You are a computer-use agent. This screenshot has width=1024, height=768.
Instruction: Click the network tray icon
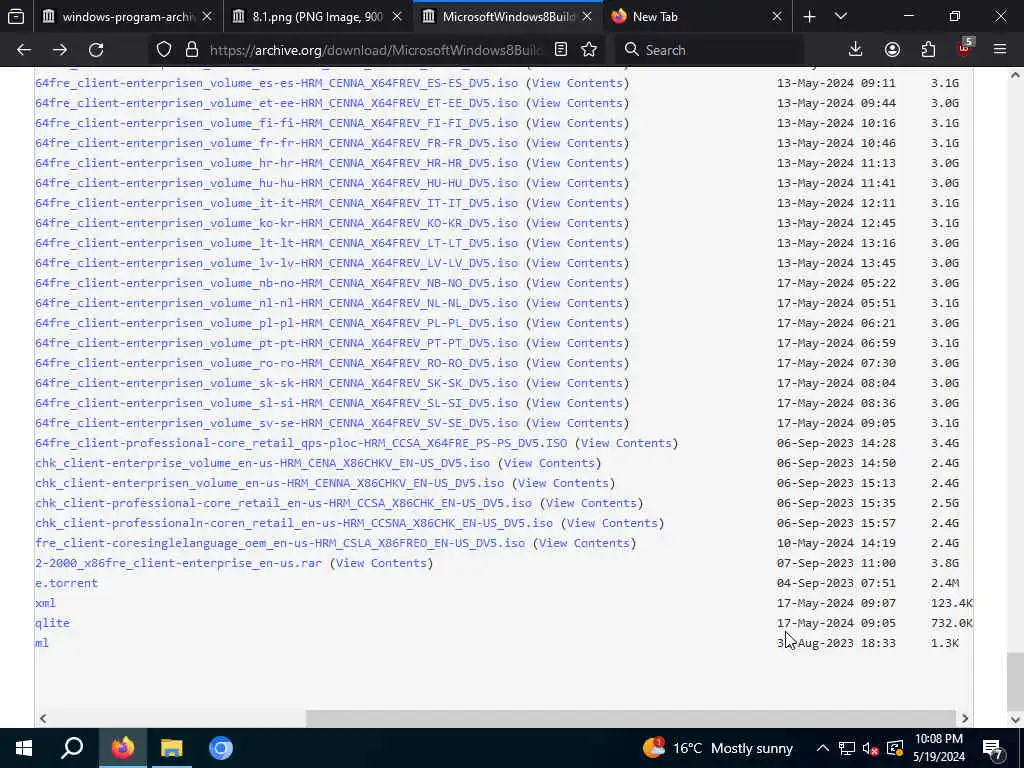click(846, 748)
